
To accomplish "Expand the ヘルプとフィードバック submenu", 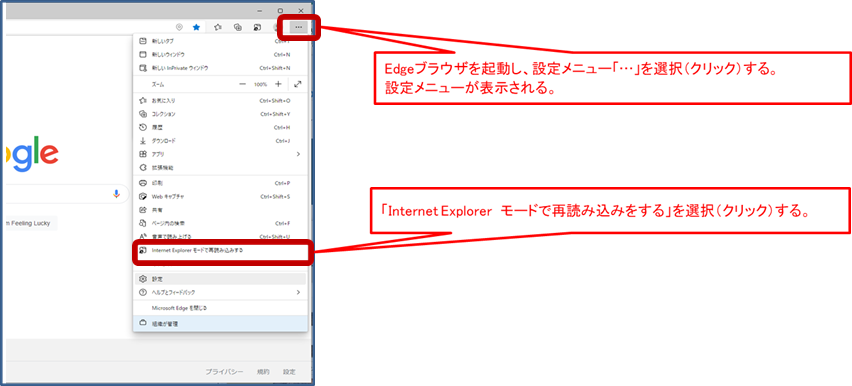I will tap(298, 292).
